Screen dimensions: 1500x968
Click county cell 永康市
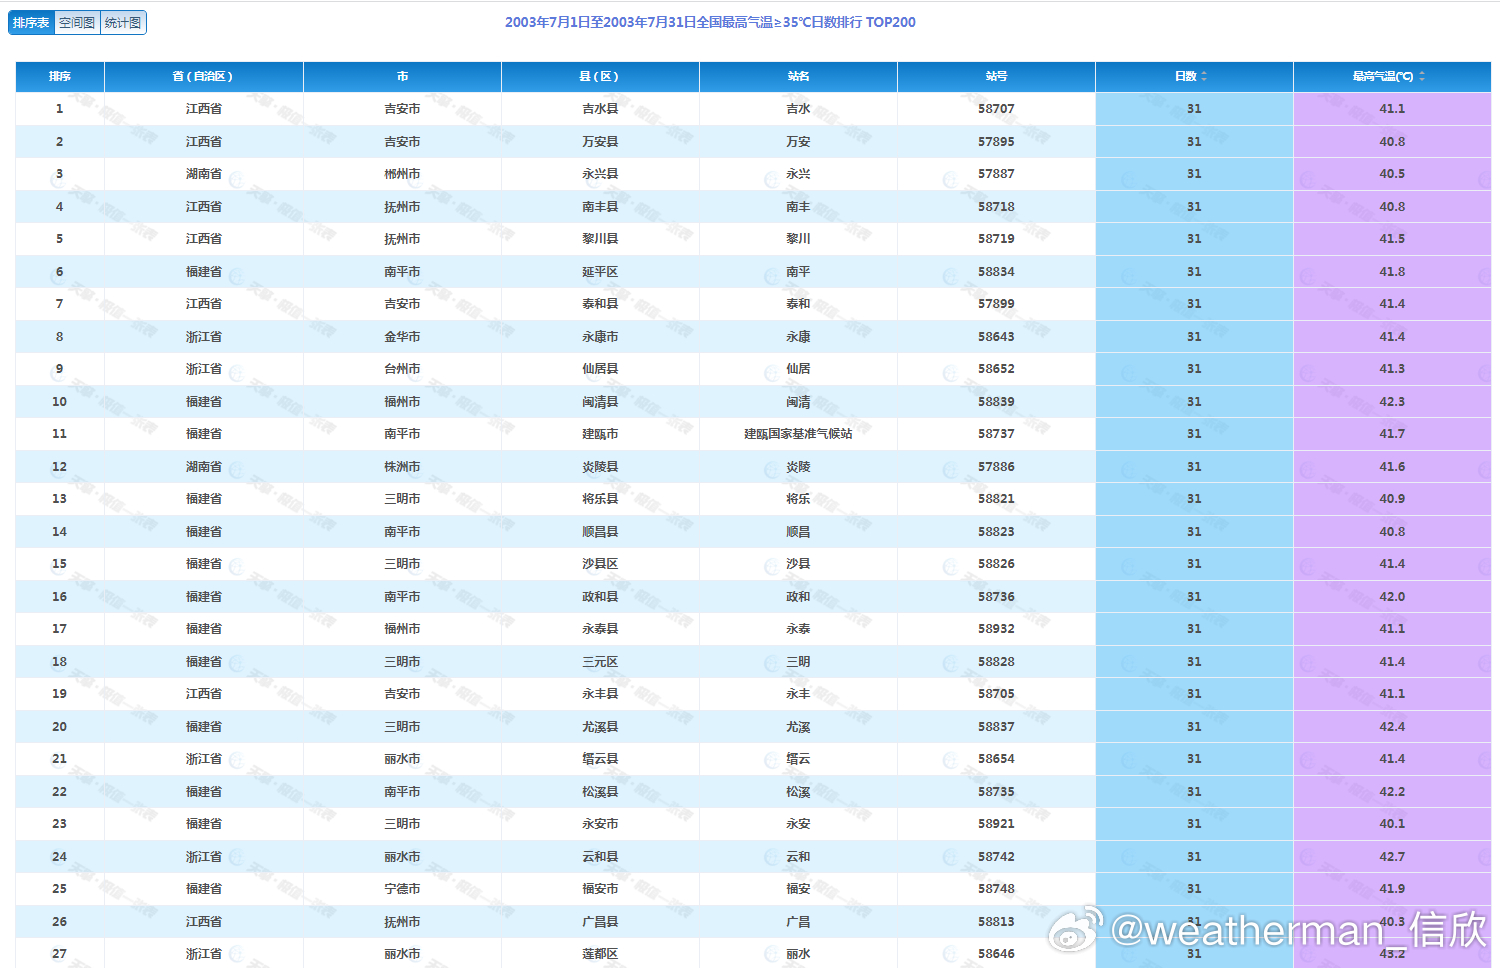tap(600, 336)
